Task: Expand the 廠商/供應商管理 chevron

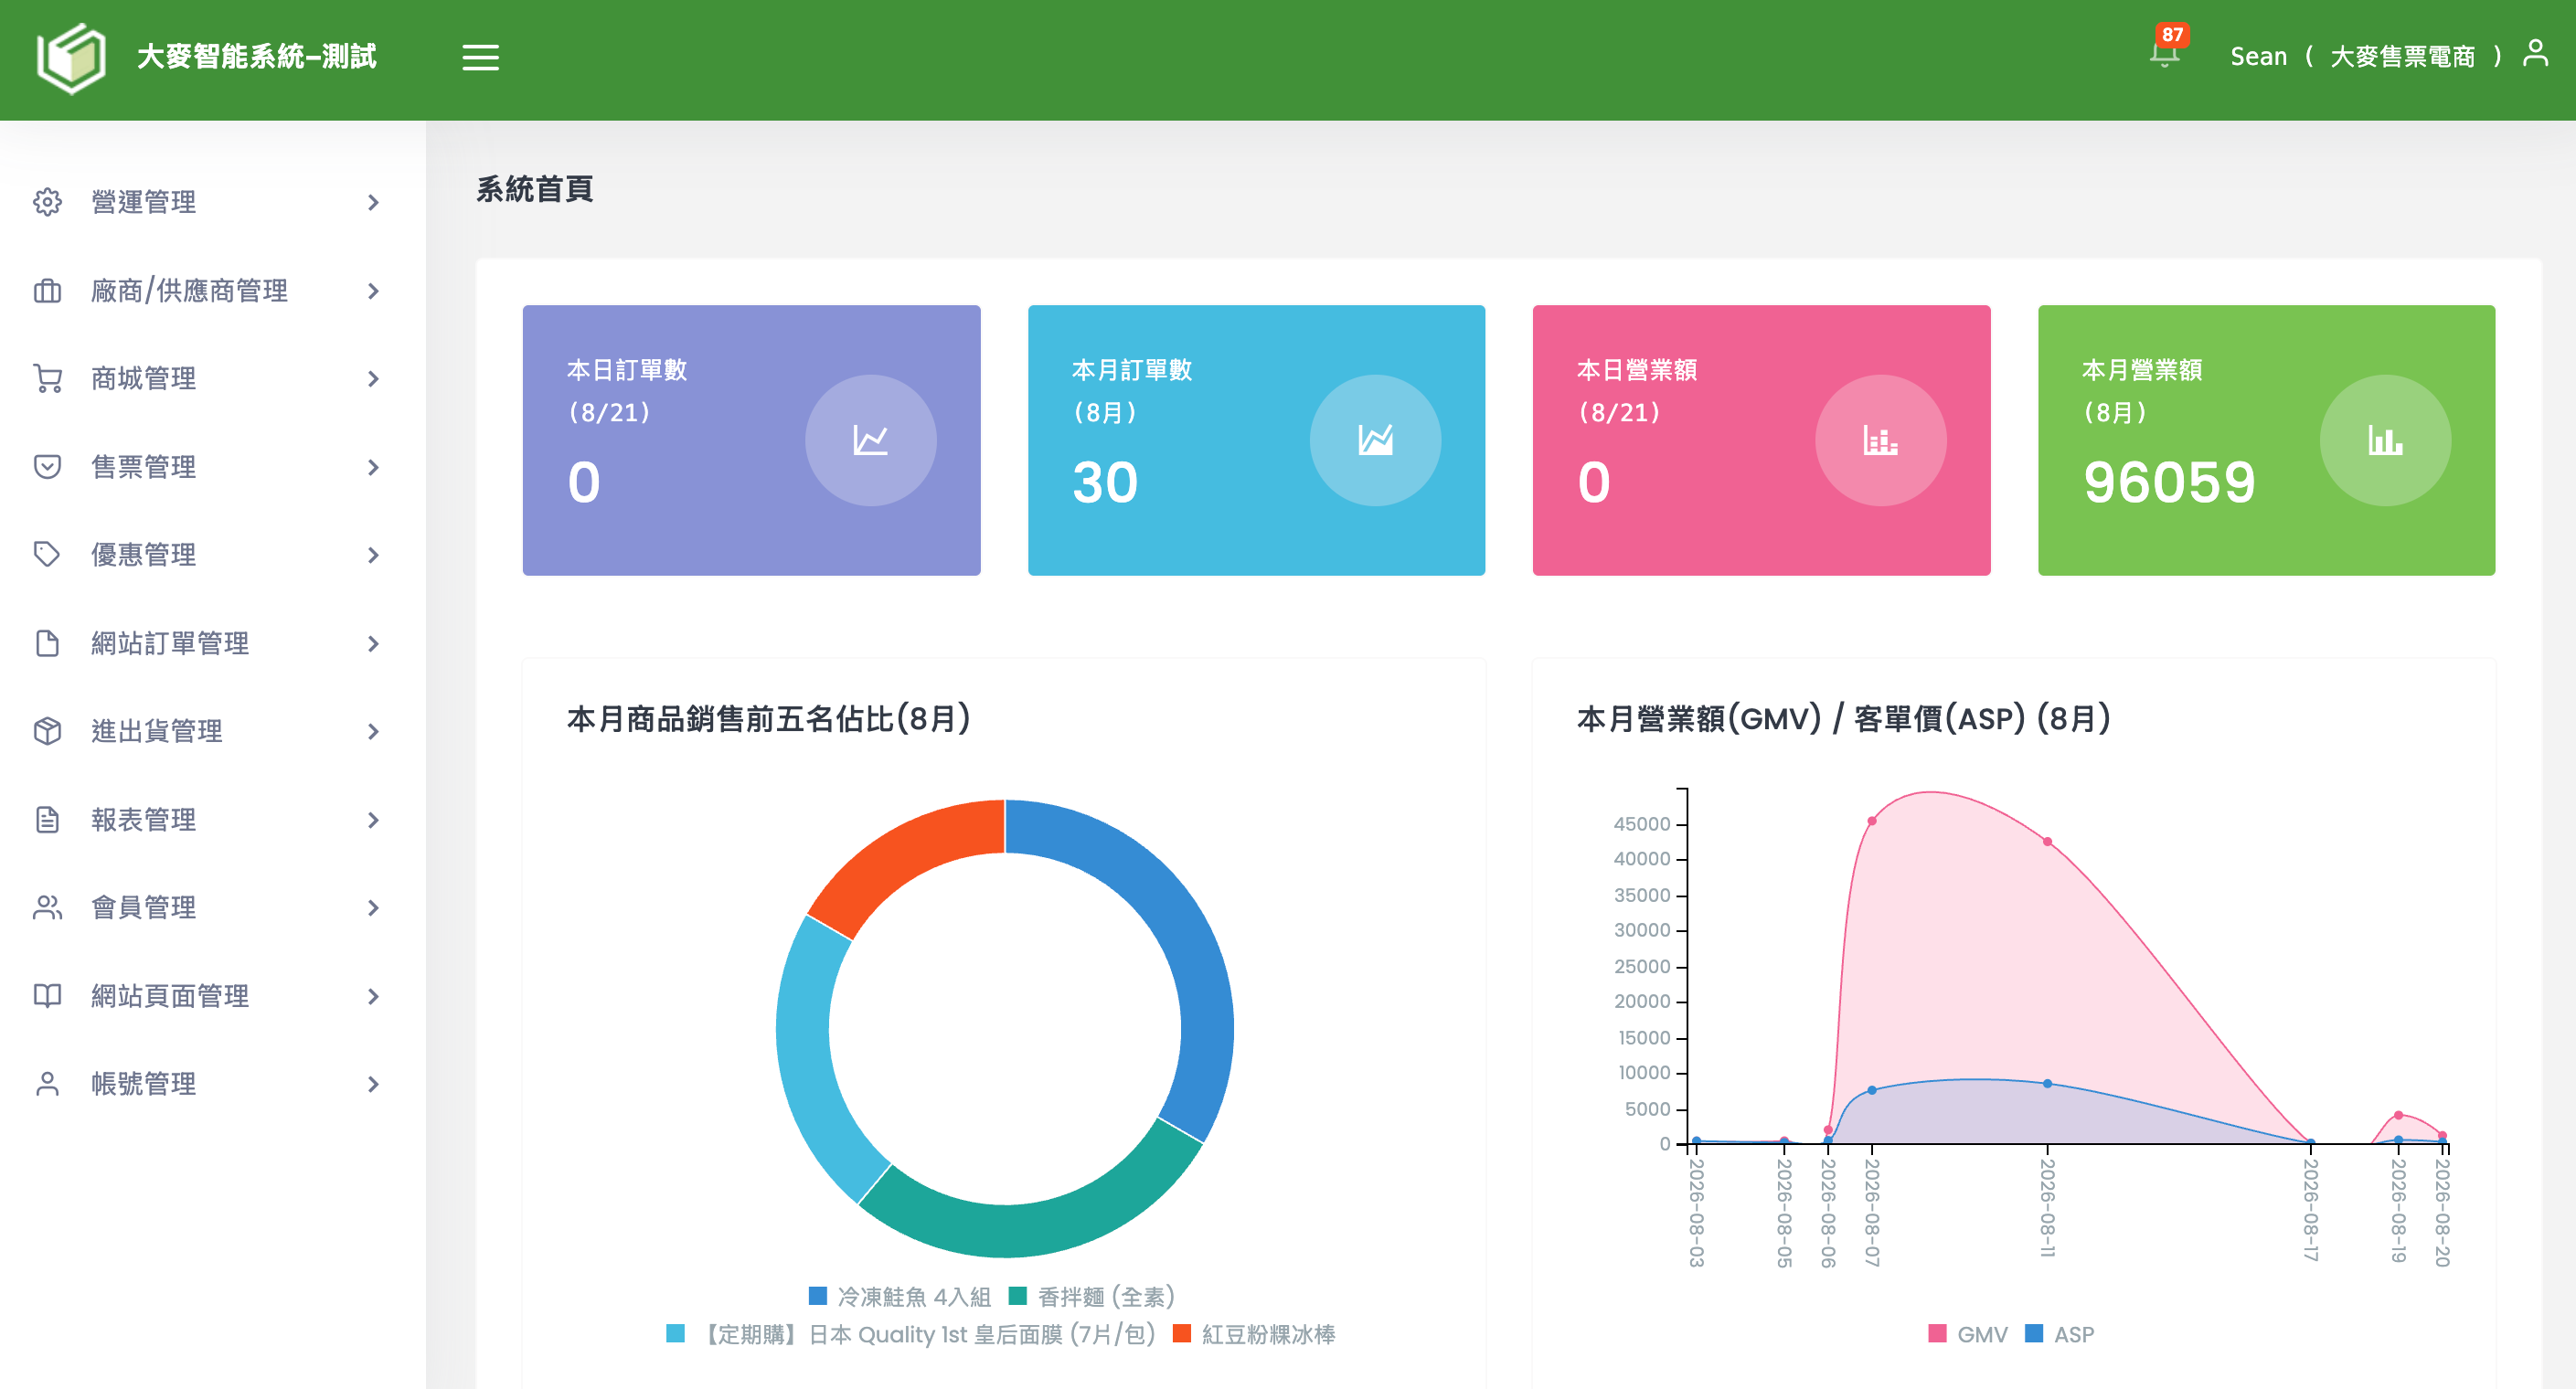Action: (373, 291)
